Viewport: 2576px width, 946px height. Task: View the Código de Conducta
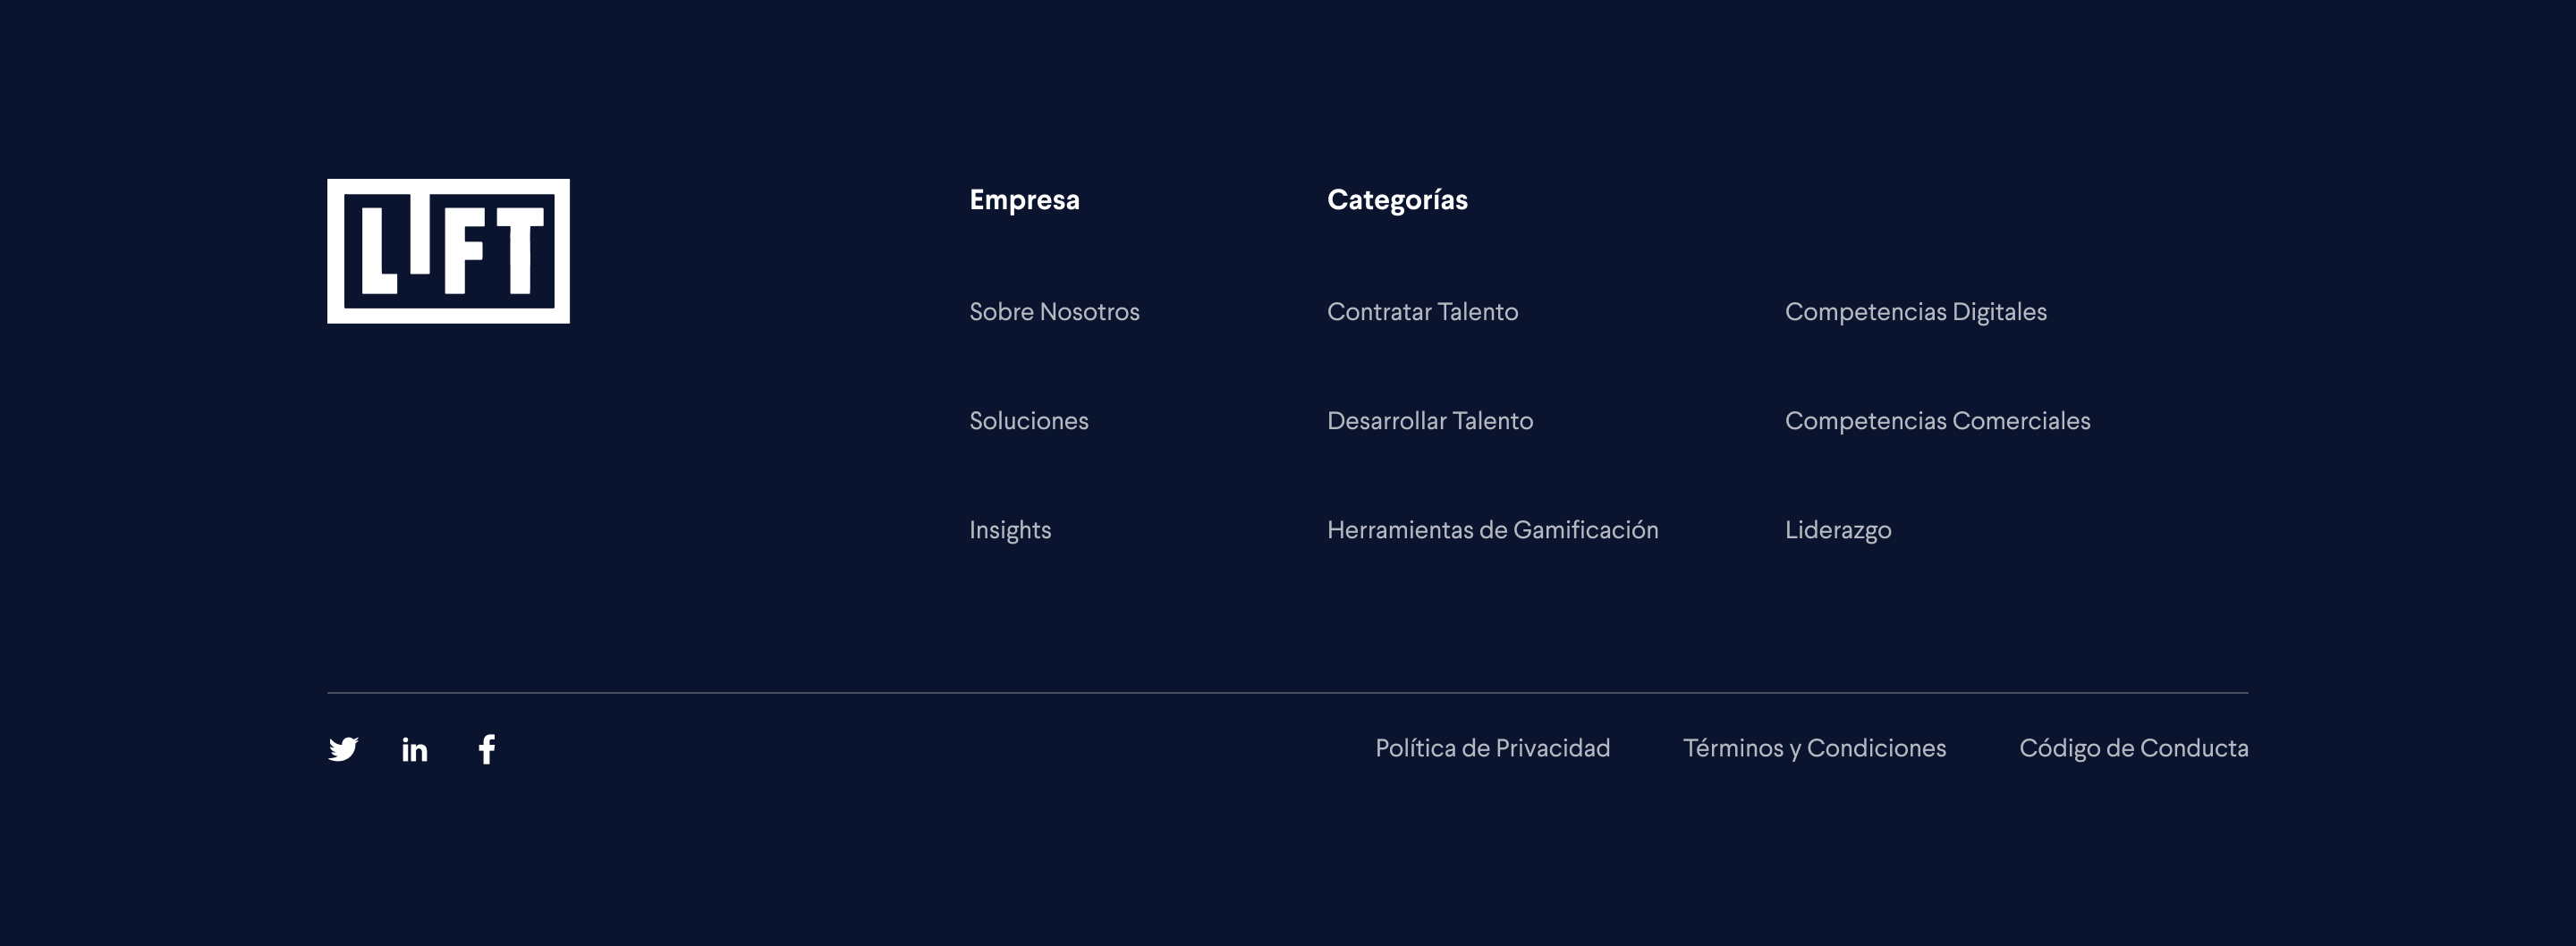coord(2133,748)
